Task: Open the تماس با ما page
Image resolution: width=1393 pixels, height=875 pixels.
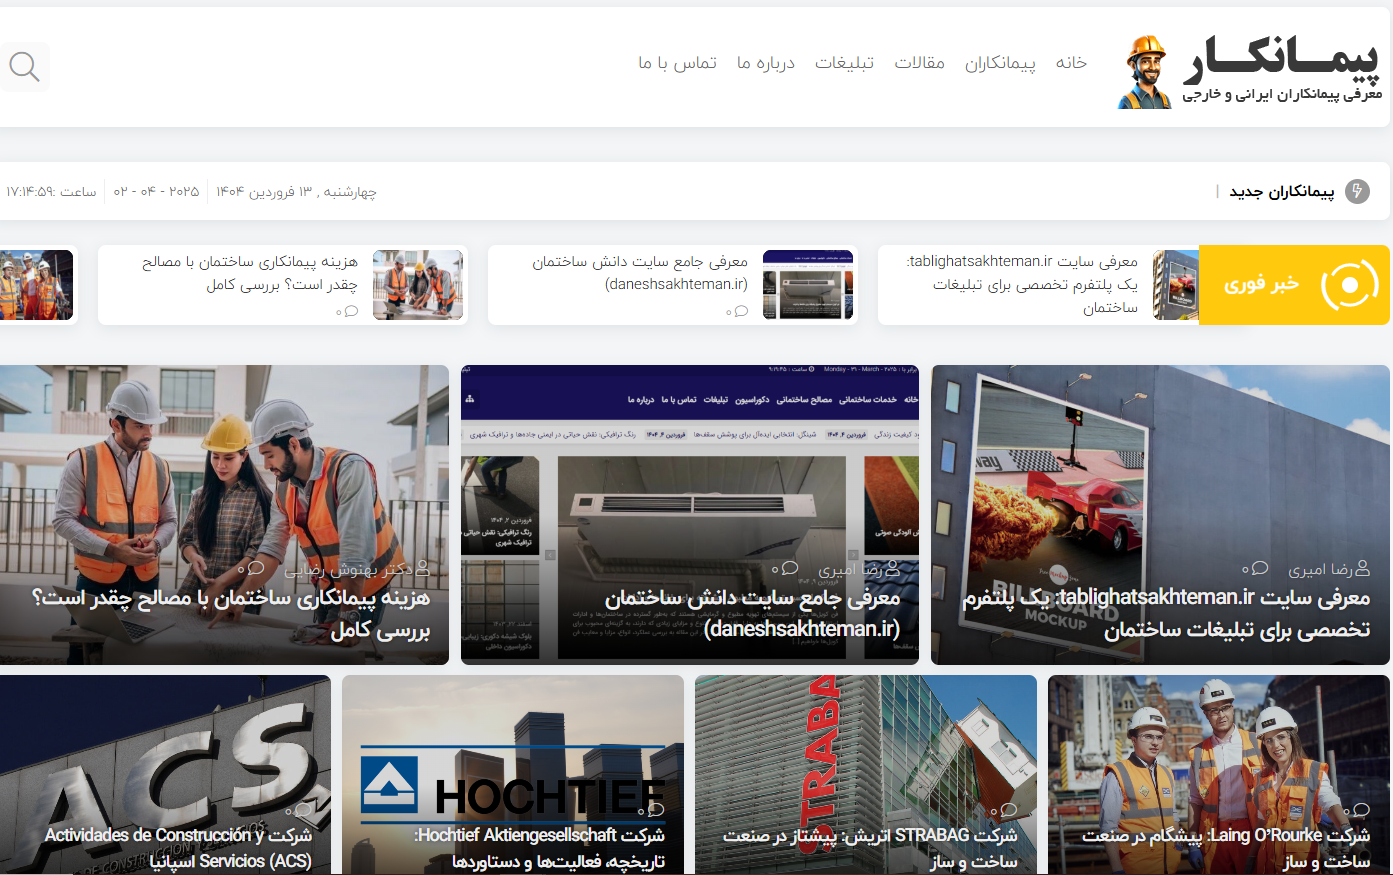Action: click(x=677, y=63)
